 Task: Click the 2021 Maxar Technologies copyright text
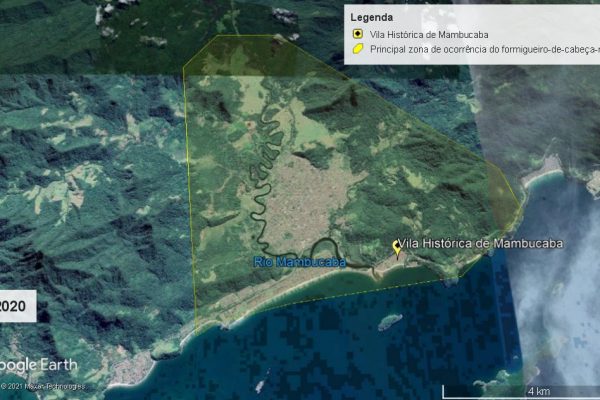(x=44, y=386)
